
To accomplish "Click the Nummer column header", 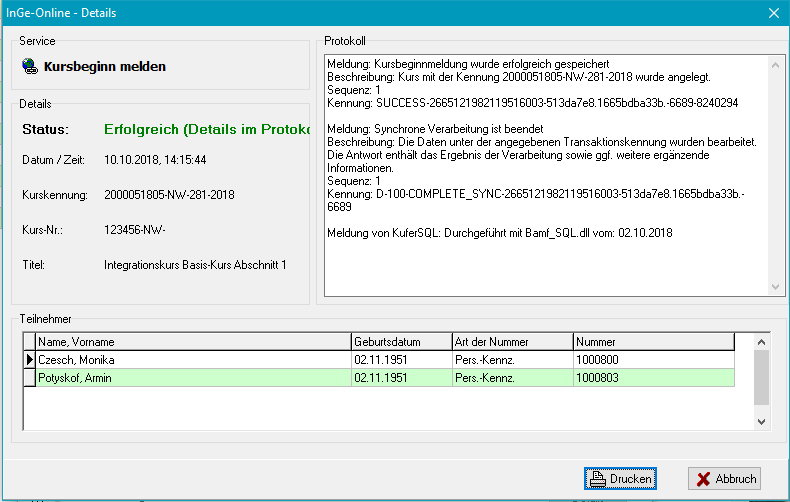I will click(x=654, y=342).
